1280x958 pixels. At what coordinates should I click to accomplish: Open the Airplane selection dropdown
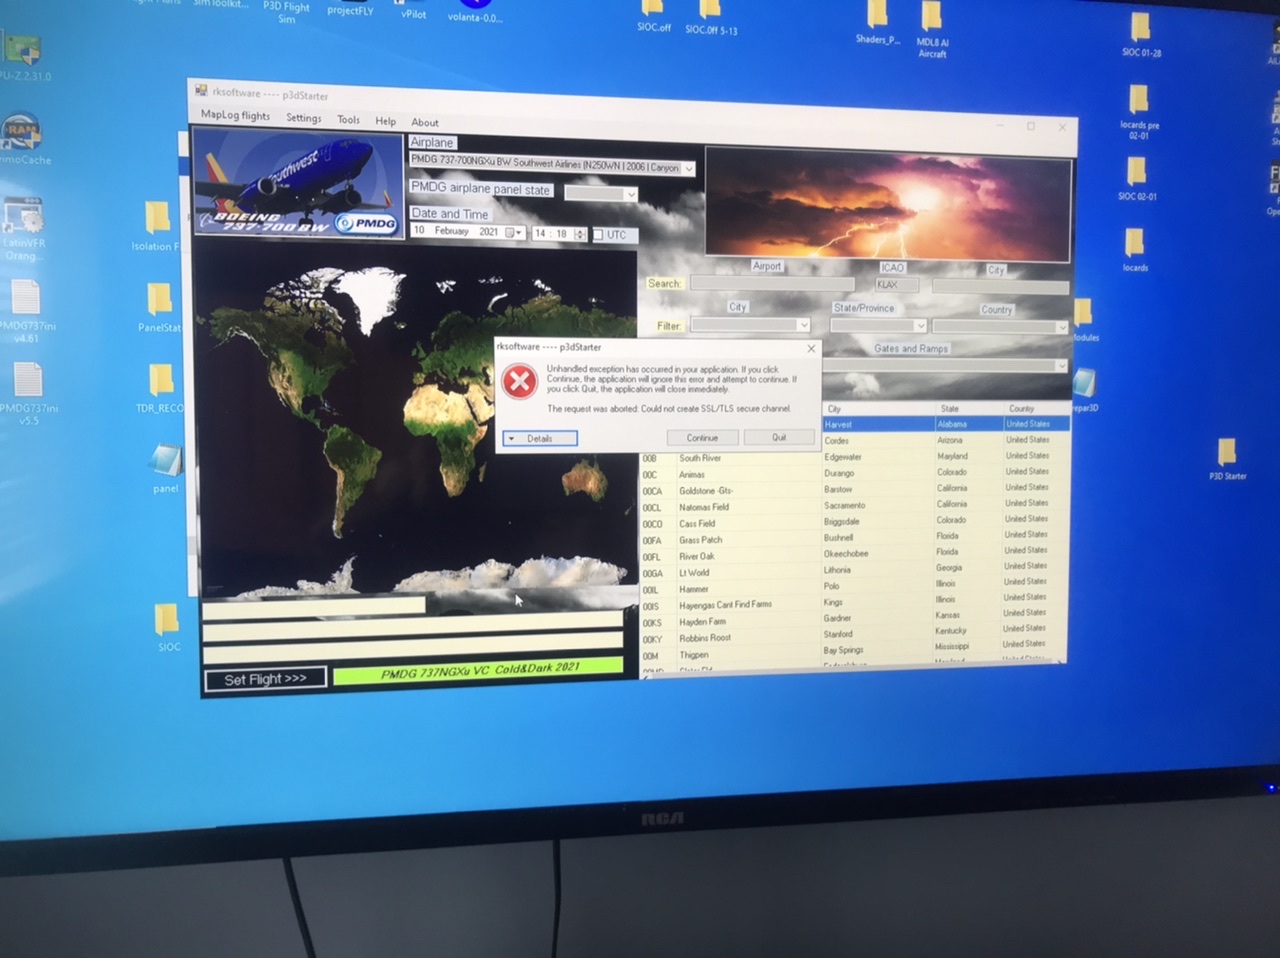(688, 169)
